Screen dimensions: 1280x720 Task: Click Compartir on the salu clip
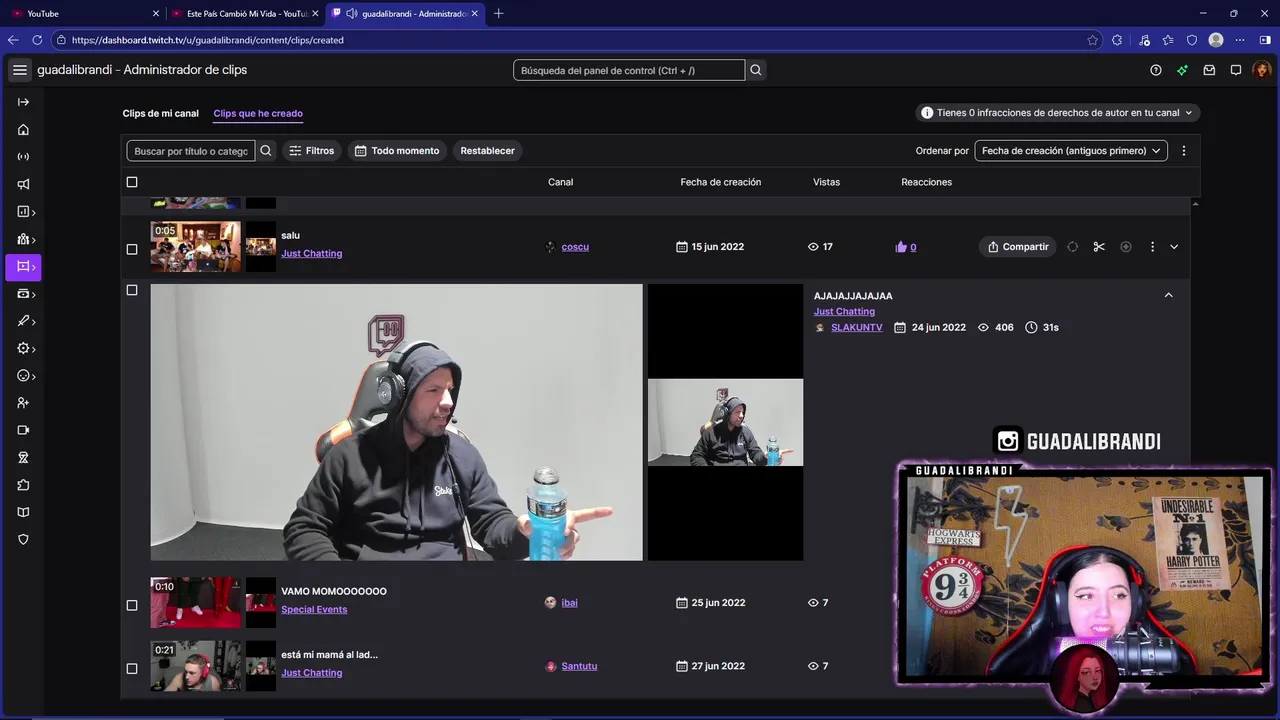tap(1018, 247)
